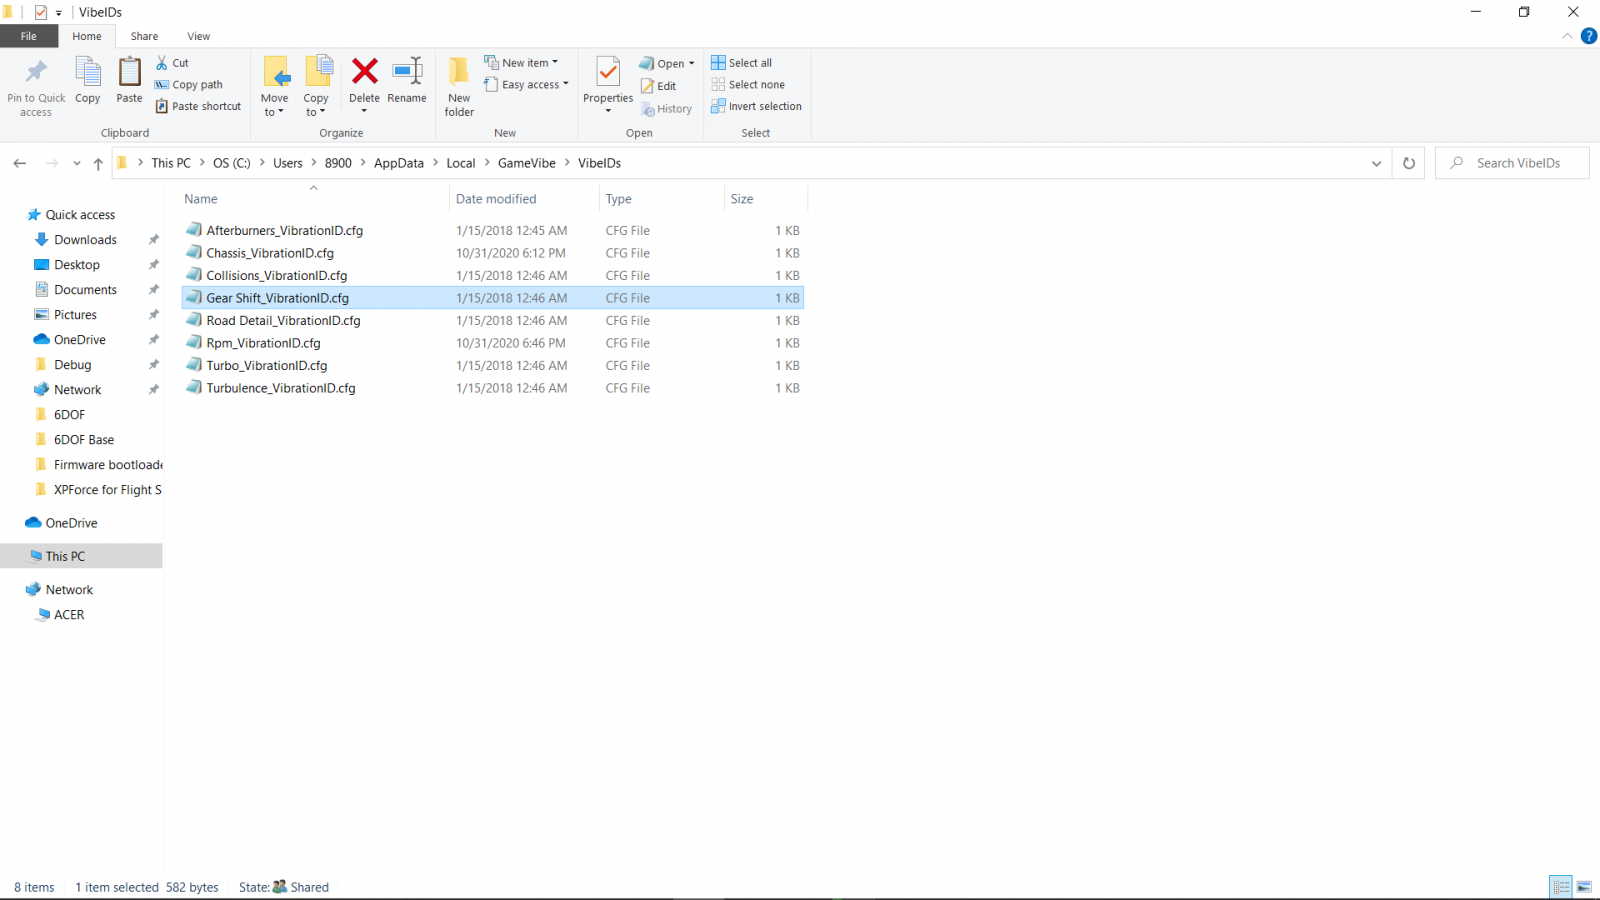Click the Copy icon in Clipboard group

(88, 72)
